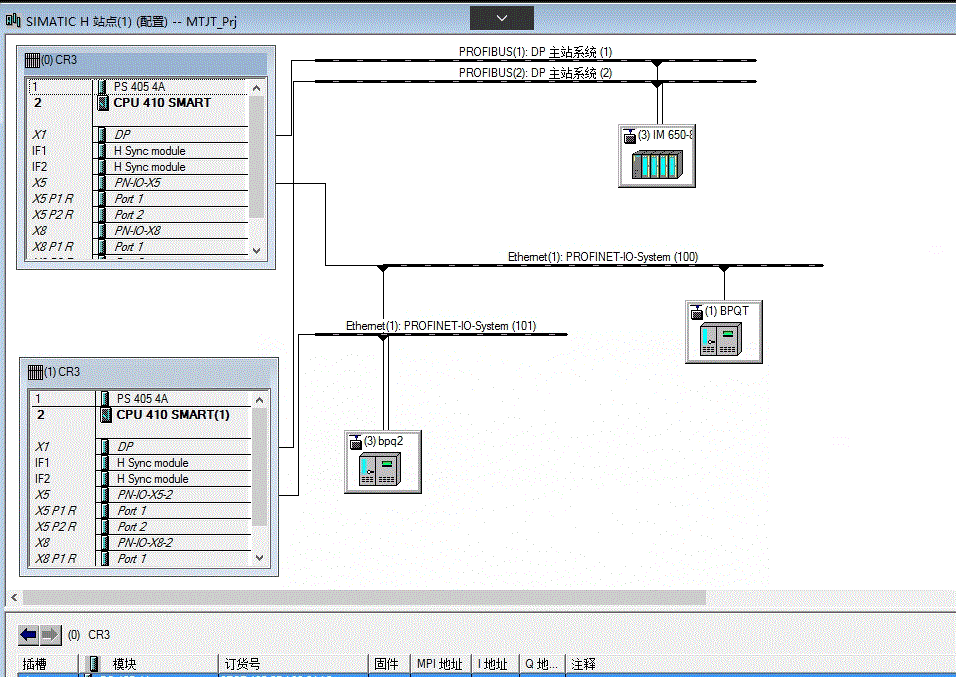Click rack 1 scrollbar up arrow
This screenshot has width=956, height=677.
(260, 400)
